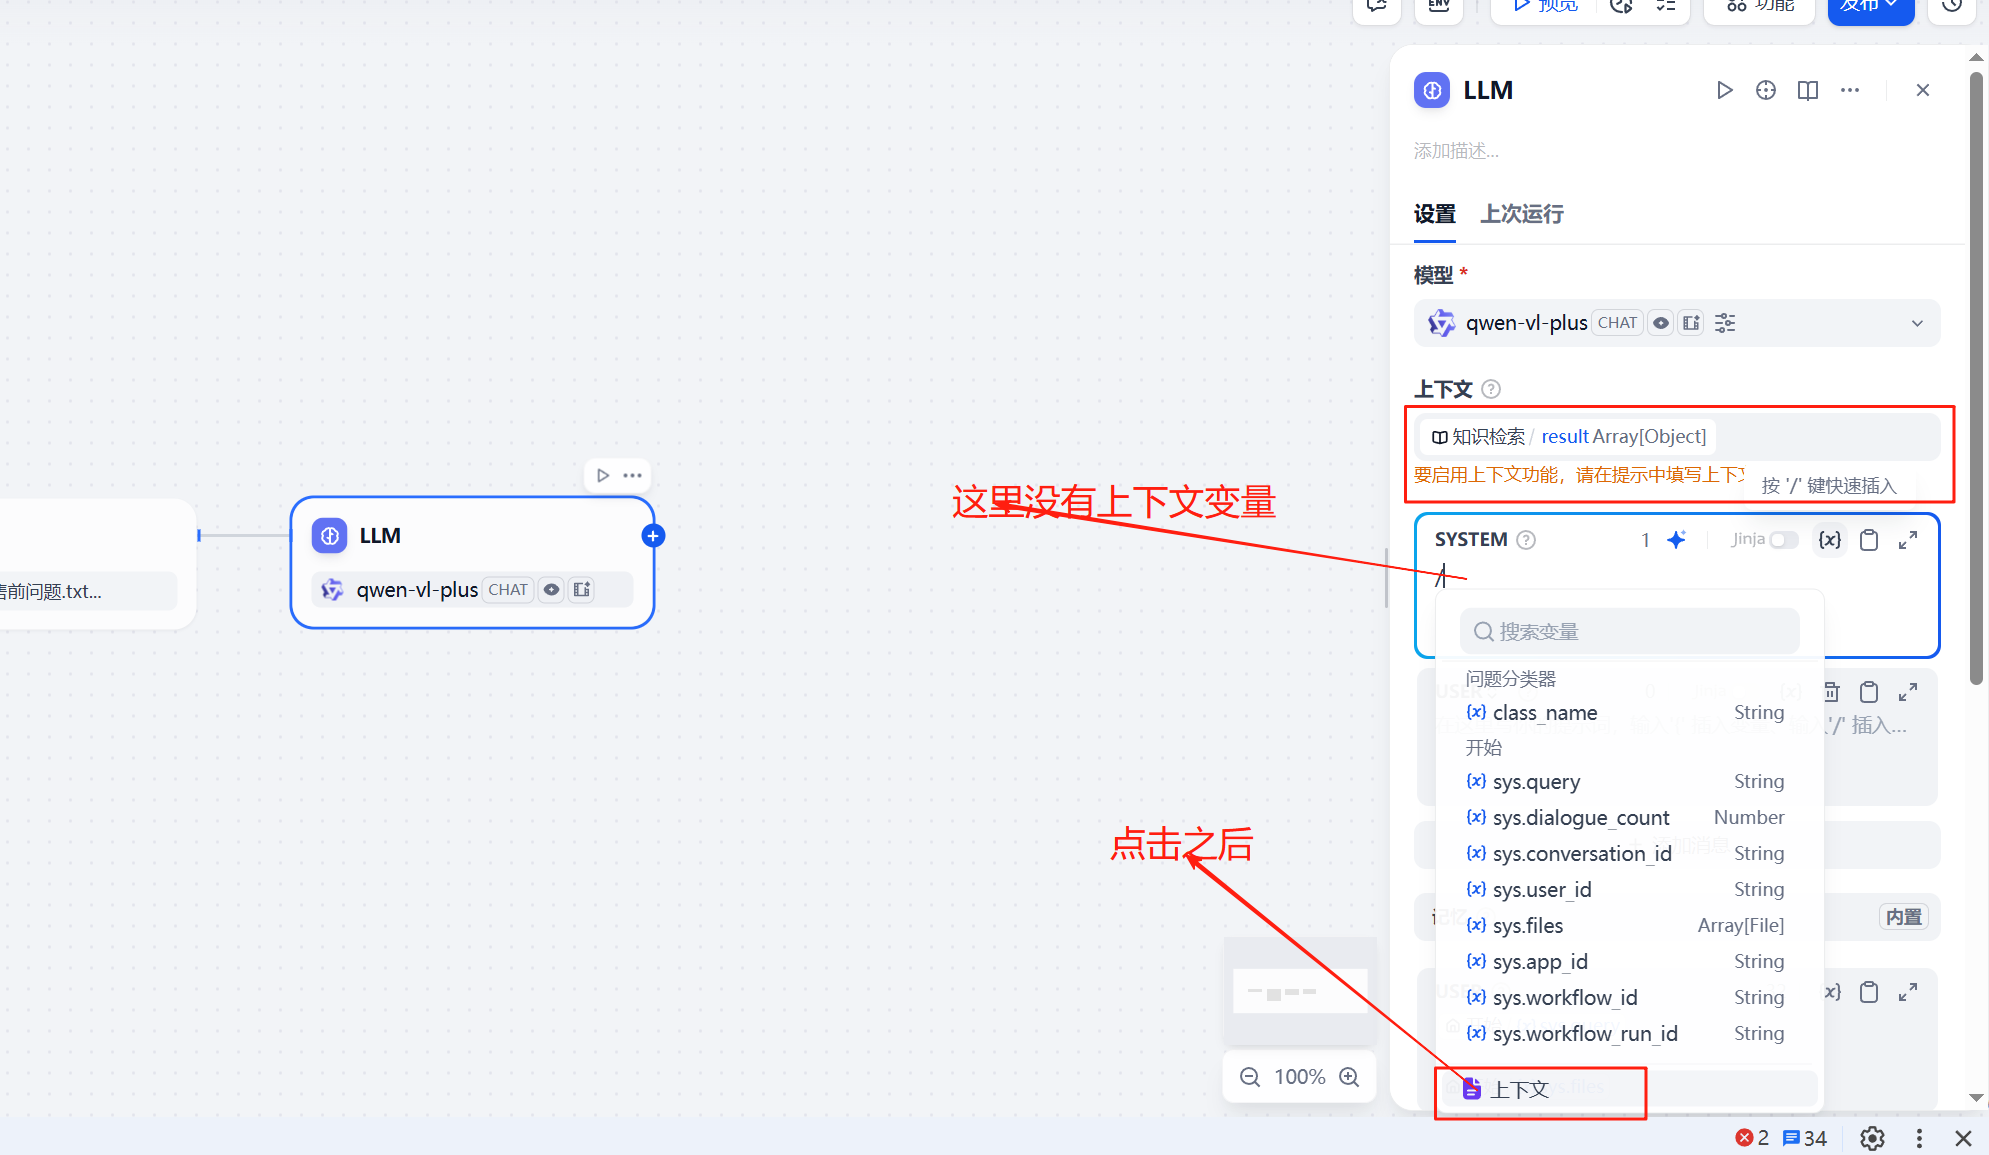Screen dimensions: 1989x1155
Task: Select the 设置 tab
Action: (1434, 214)
